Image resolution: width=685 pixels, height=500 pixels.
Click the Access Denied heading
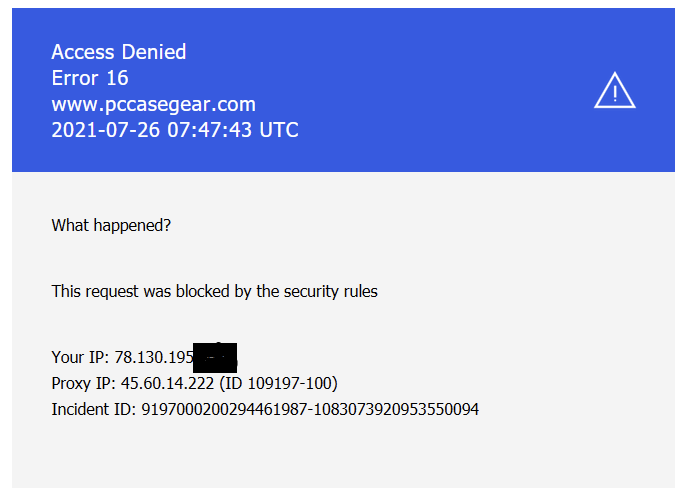click(118, 52)
